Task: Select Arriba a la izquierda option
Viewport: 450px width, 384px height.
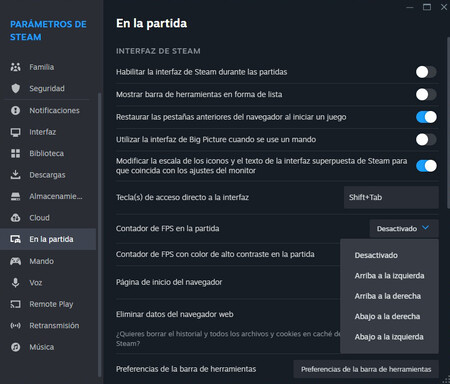Action: click(389, 276)
